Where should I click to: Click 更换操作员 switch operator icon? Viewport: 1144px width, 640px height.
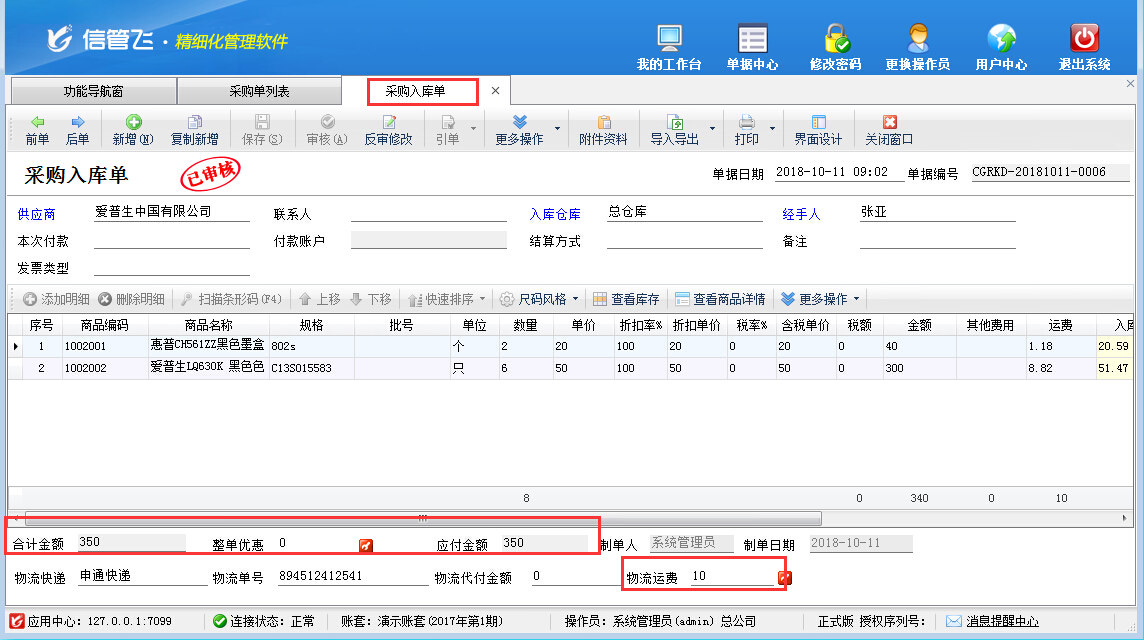917,46
